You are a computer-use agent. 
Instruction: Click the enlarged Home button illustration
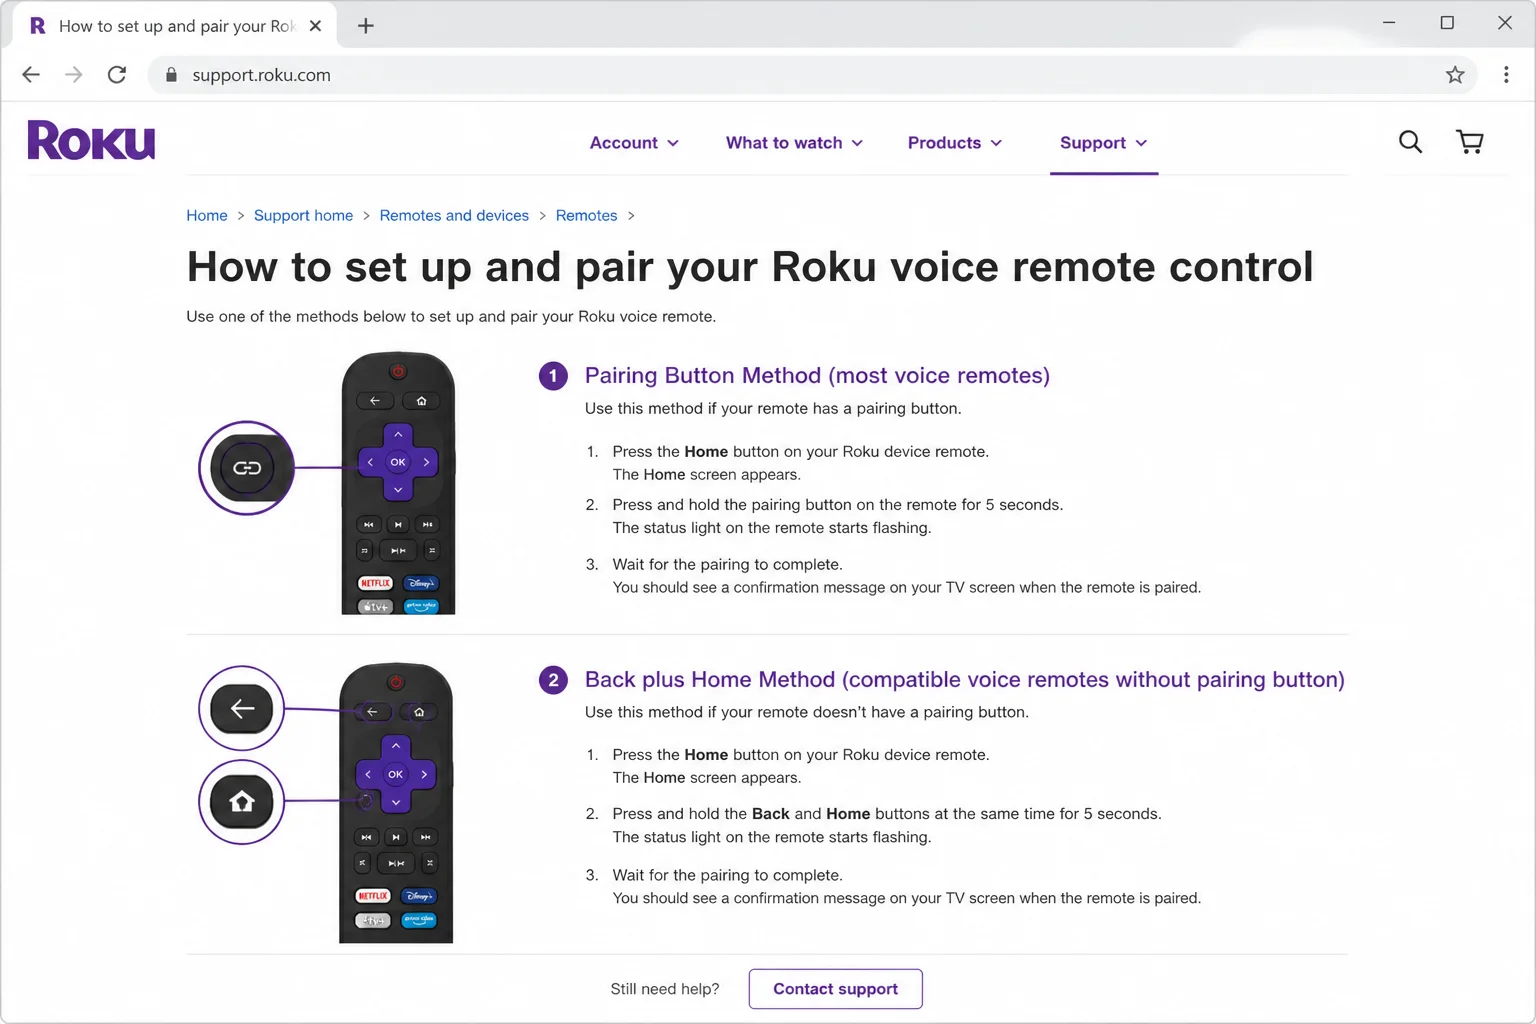point(242,802)
